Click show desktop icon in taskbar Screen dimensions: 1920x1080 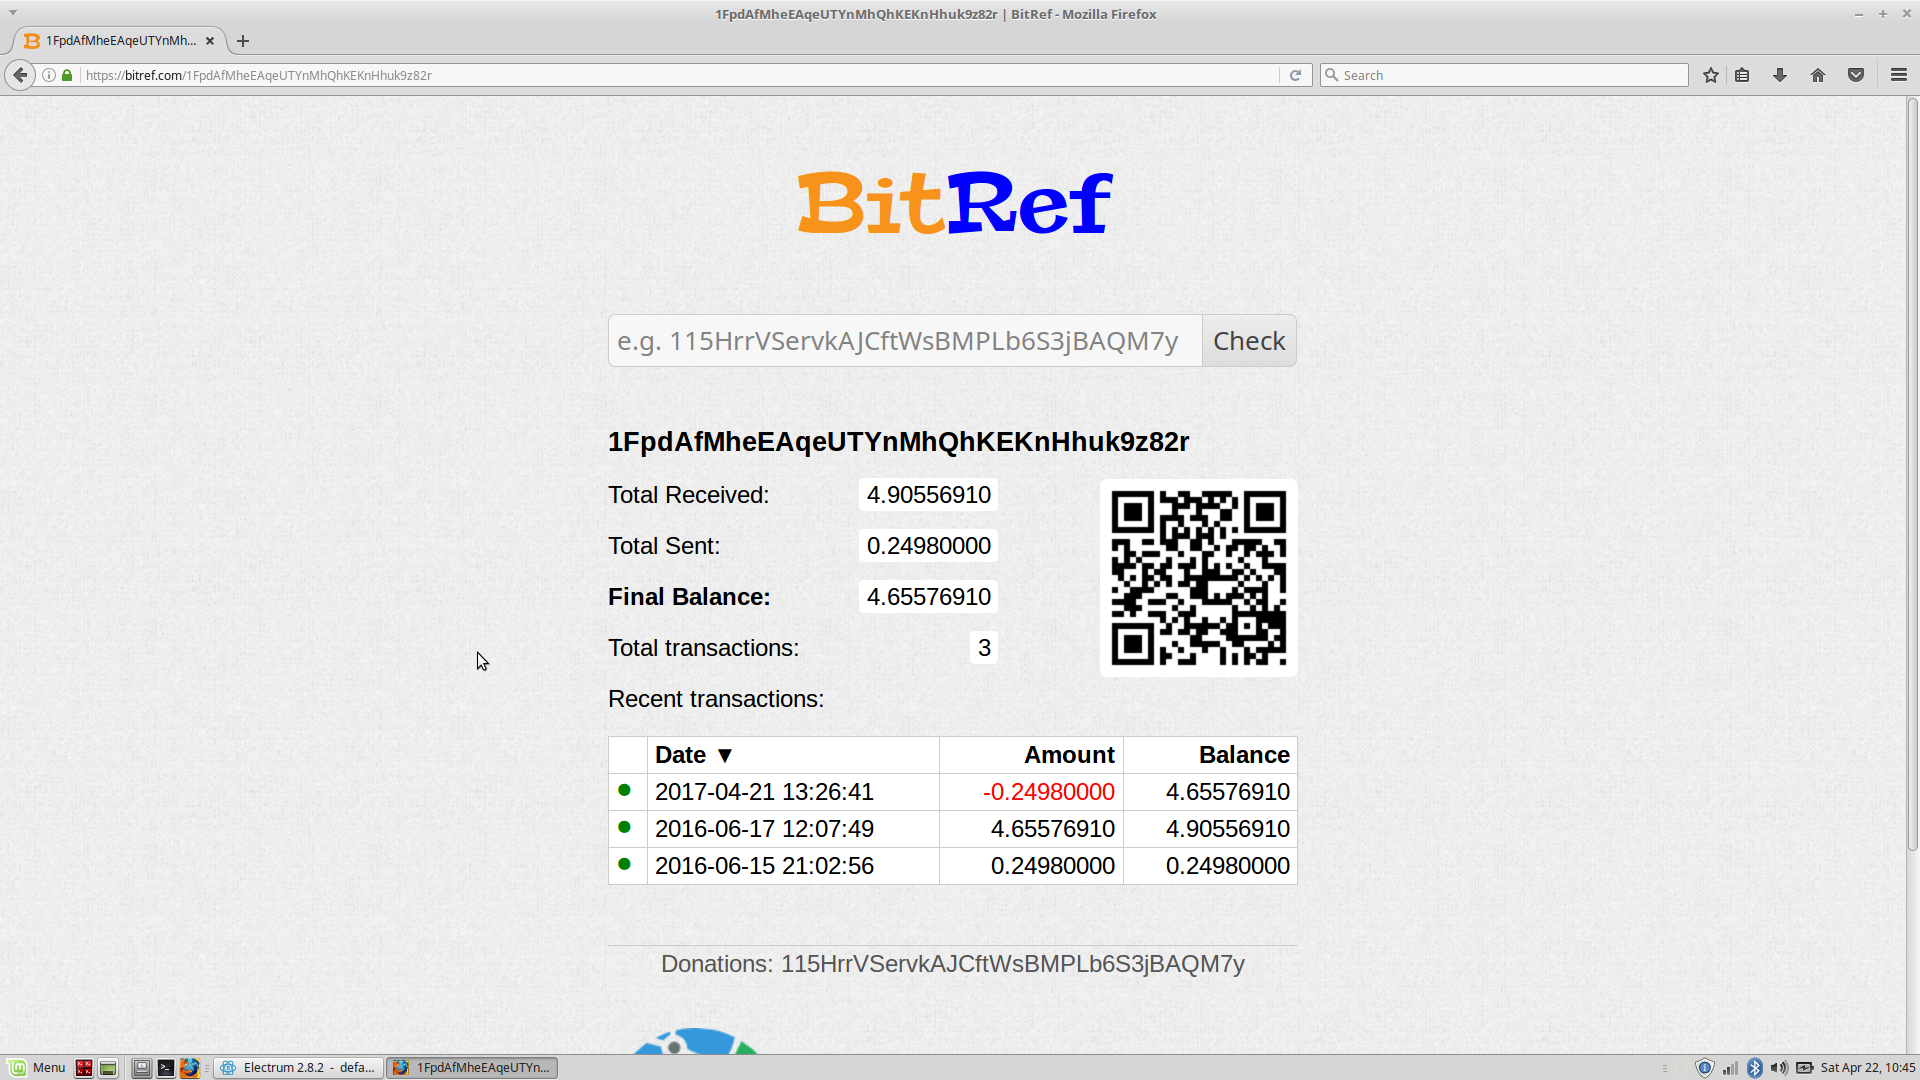[x=142, y=1068]
